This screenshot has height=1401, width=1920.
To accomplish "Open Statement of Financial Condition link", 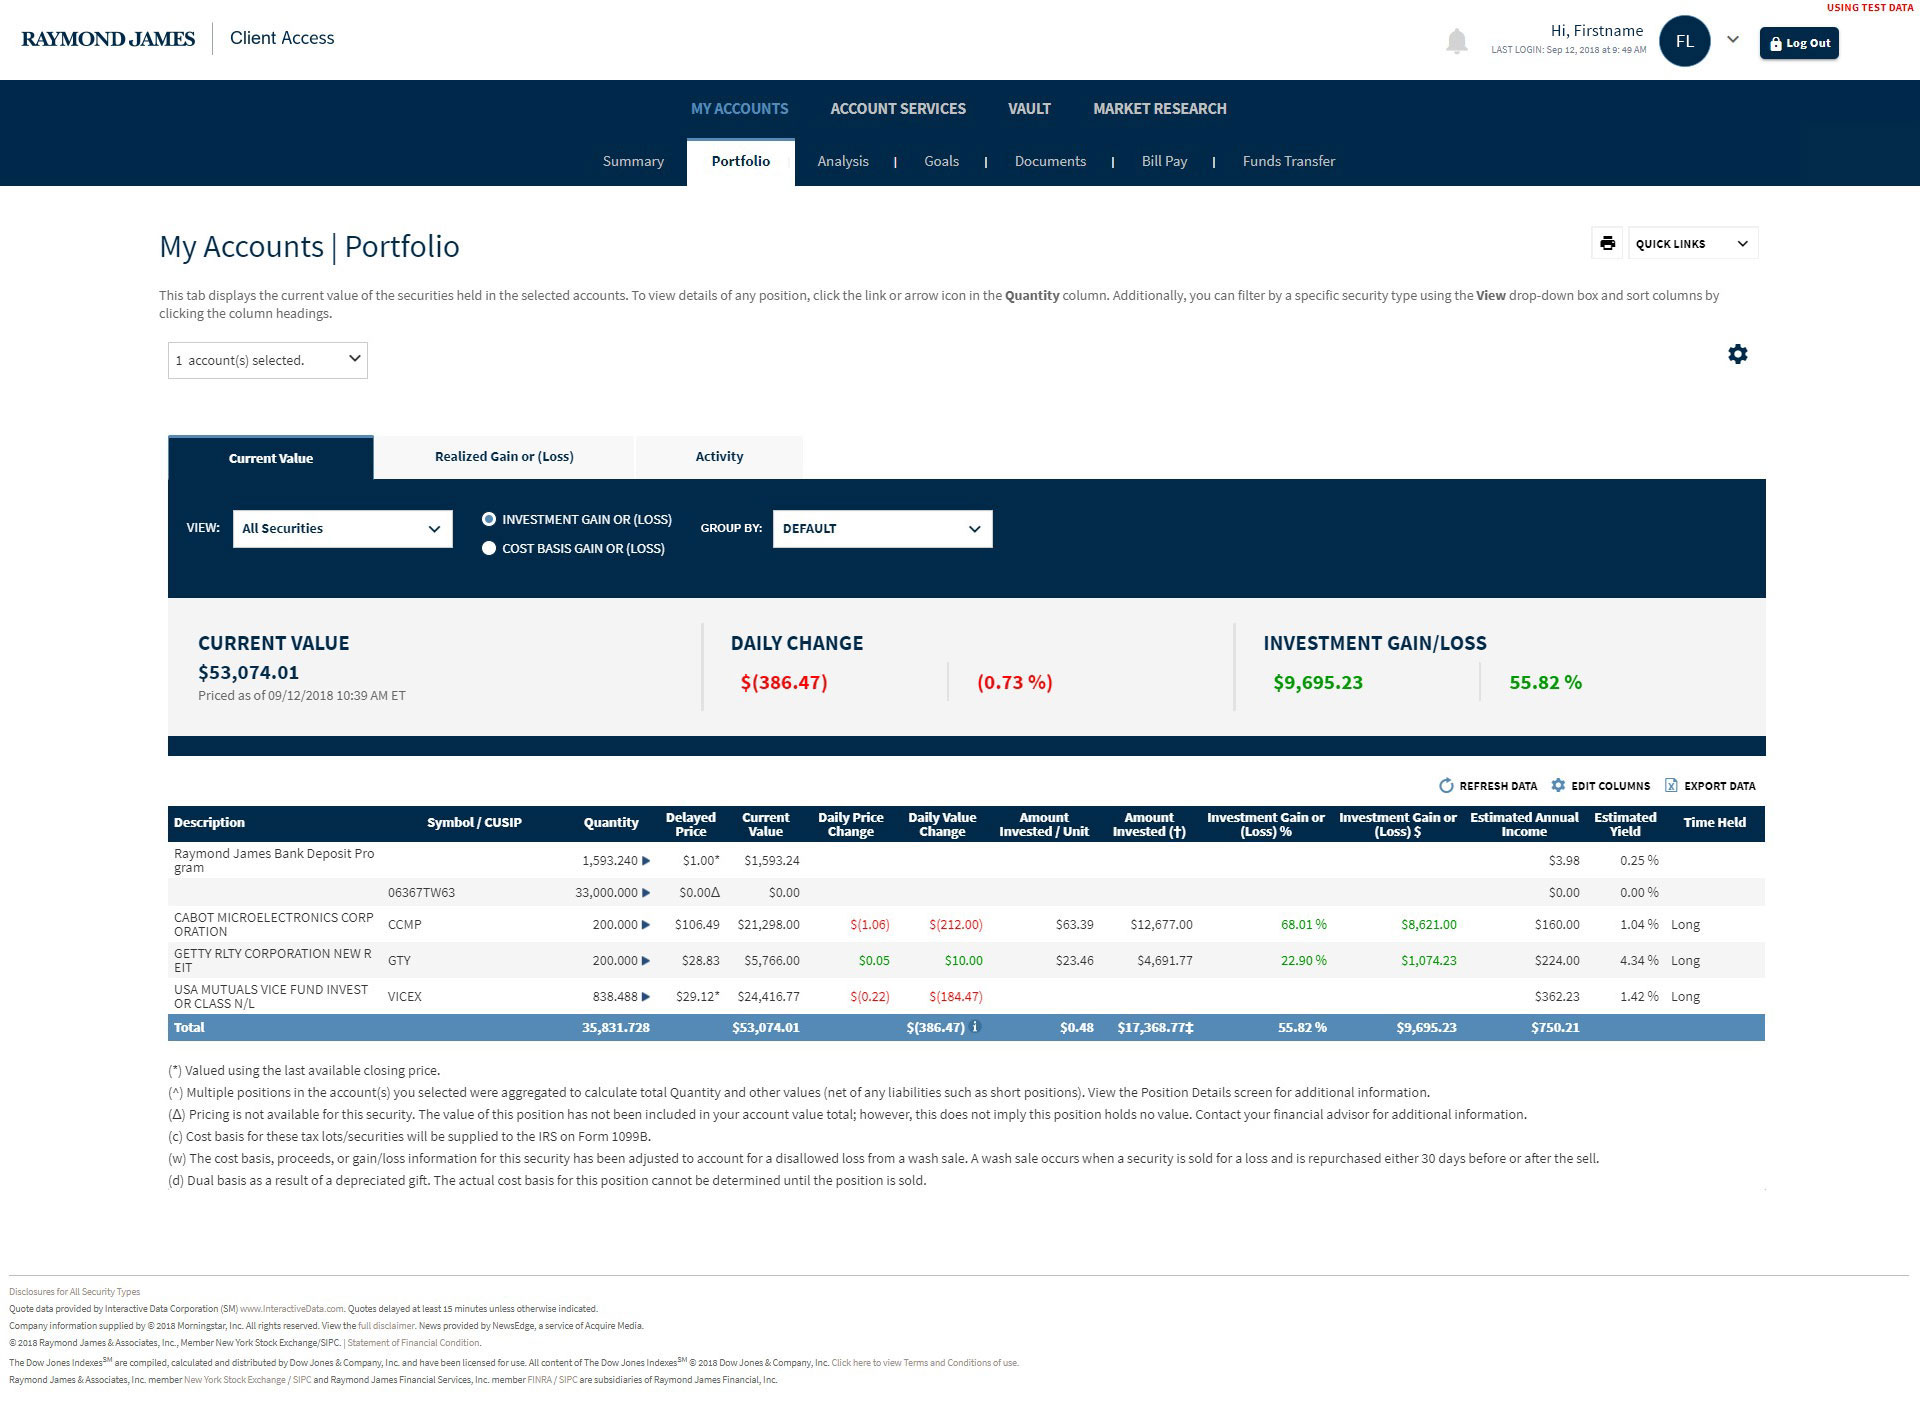I will tap(414, 1343).
